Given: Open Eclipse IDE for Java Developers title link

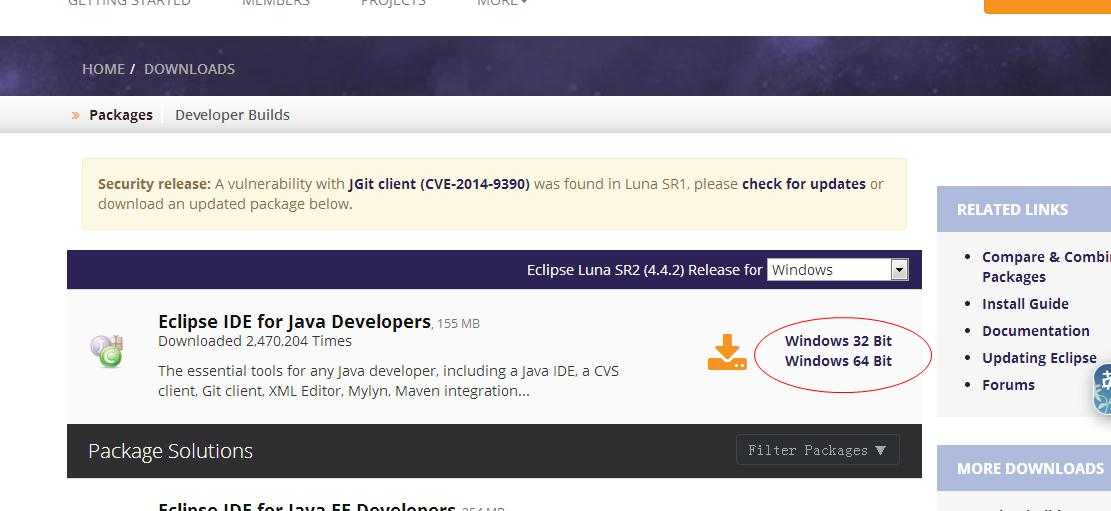Looking at the screenshot, I should pos(295,322).
